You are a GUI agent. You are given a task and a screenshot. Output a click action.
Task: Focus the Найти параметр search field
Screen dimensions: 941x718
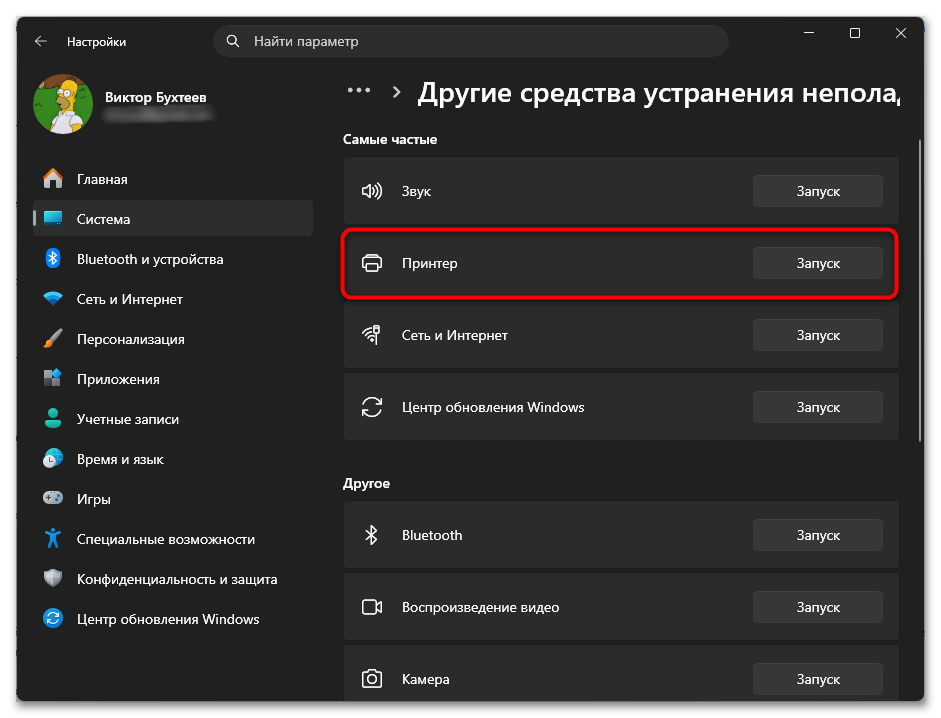coord(471,41)
